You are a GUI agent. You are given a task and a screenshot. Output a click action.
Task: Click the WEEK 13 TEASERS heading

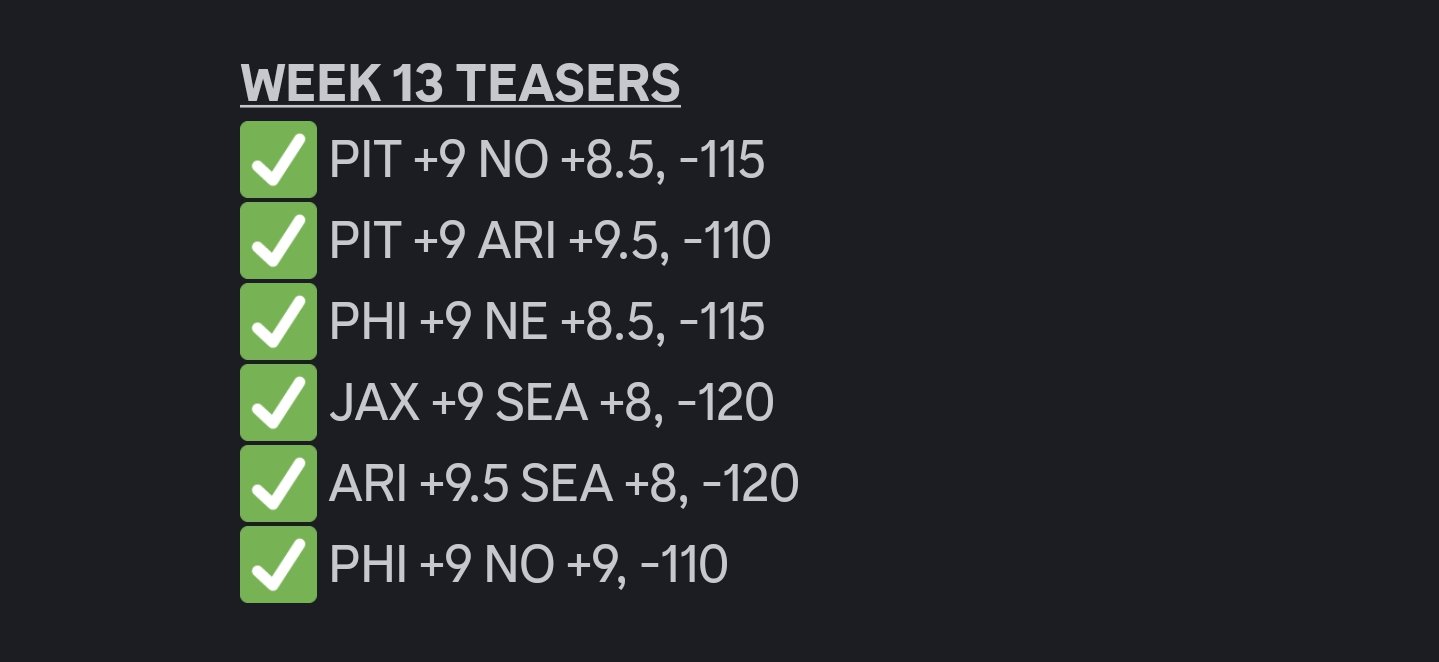pos(460,84)
